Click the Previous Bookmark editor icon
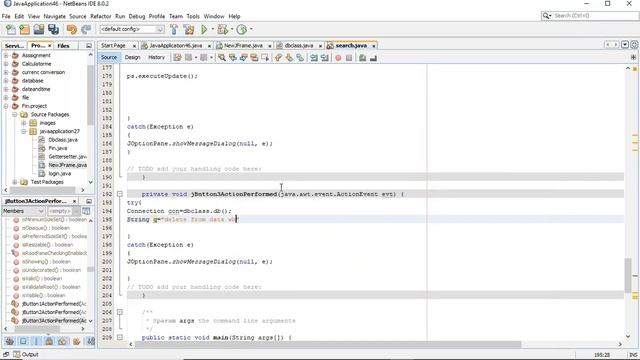 pos(278,58)
